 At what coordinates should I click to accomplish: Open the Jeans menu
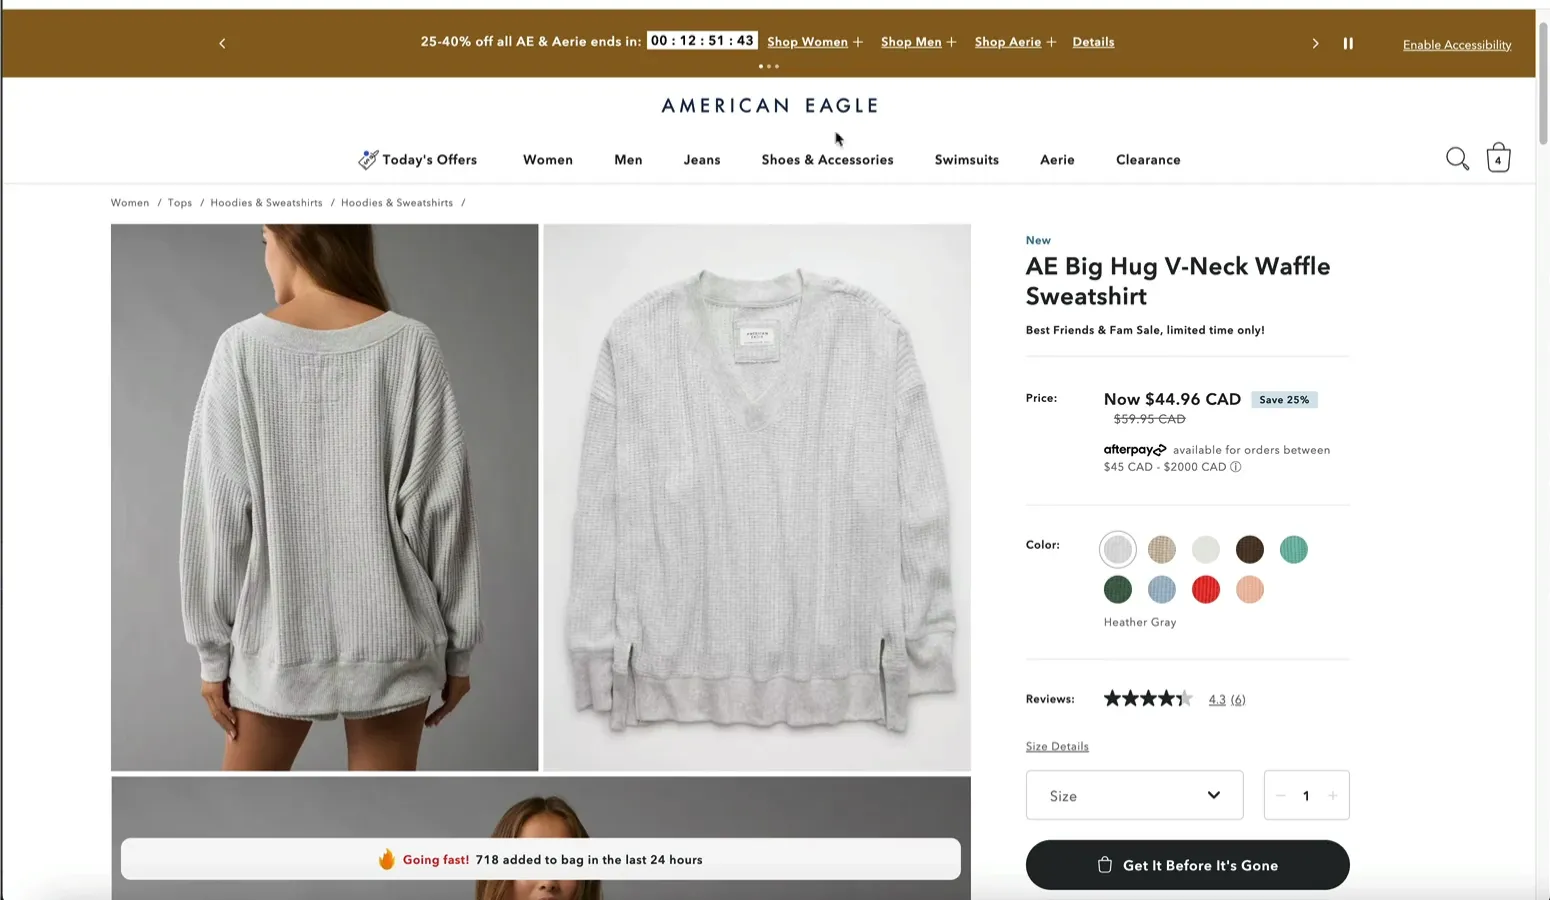[x=702, y=160]
